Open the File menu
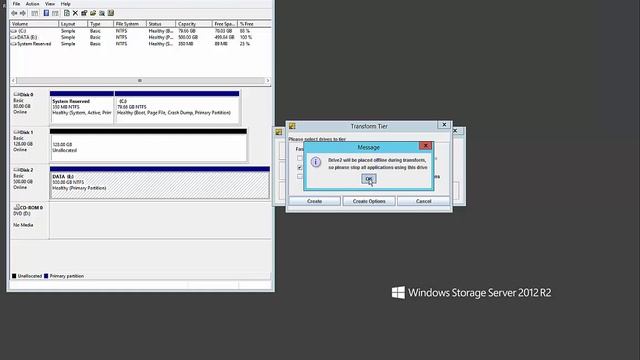This screenshot has width=640, height=360. (16, 4)
